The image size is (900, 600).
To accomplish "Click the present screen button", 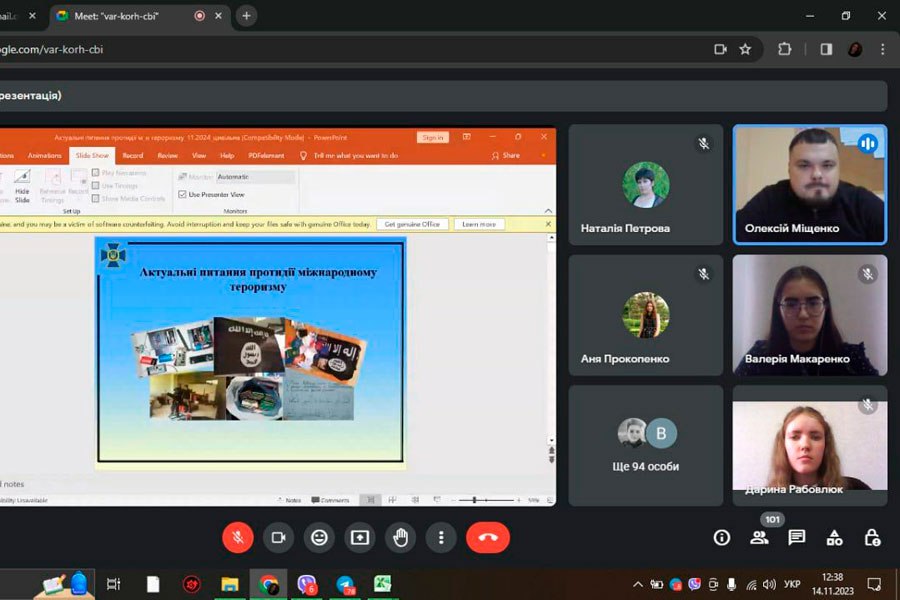I will 360,537.
